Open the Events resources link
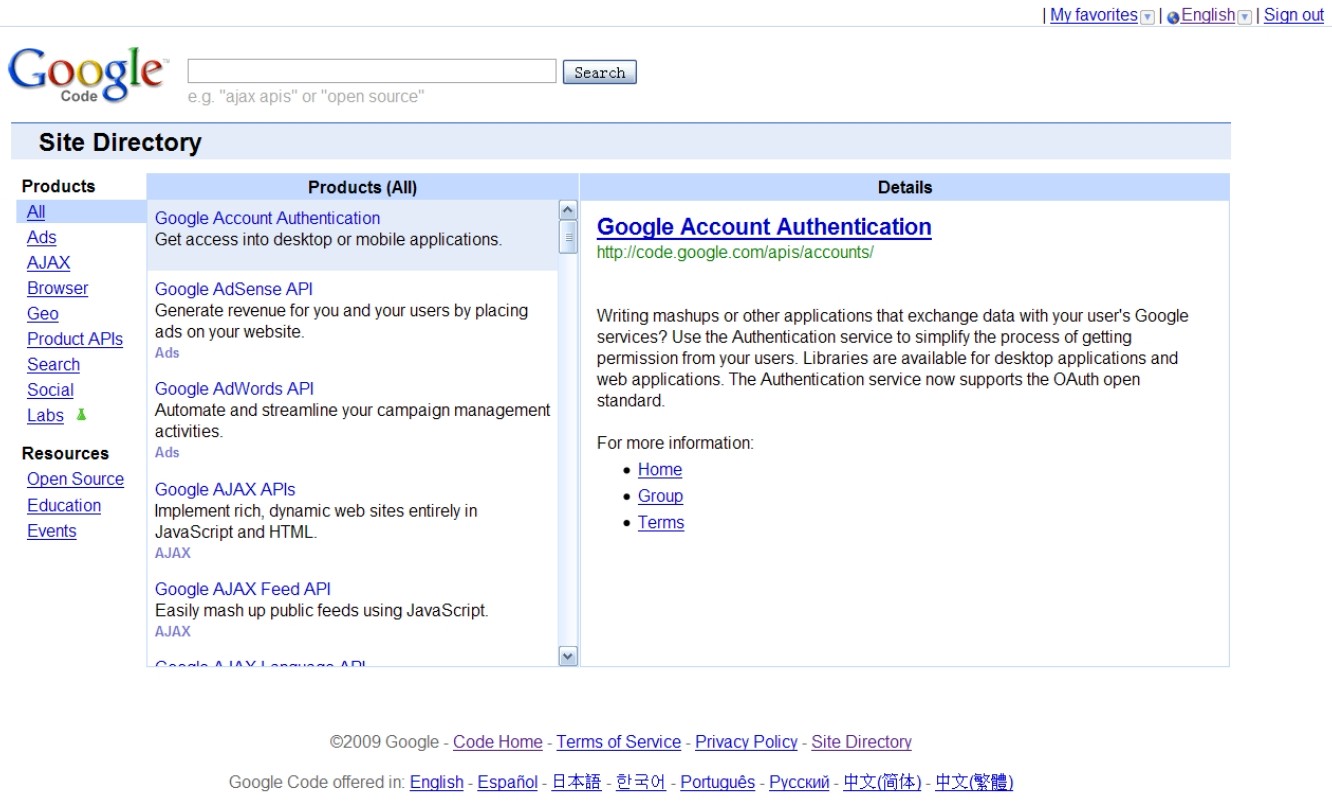 coord(52,531)
